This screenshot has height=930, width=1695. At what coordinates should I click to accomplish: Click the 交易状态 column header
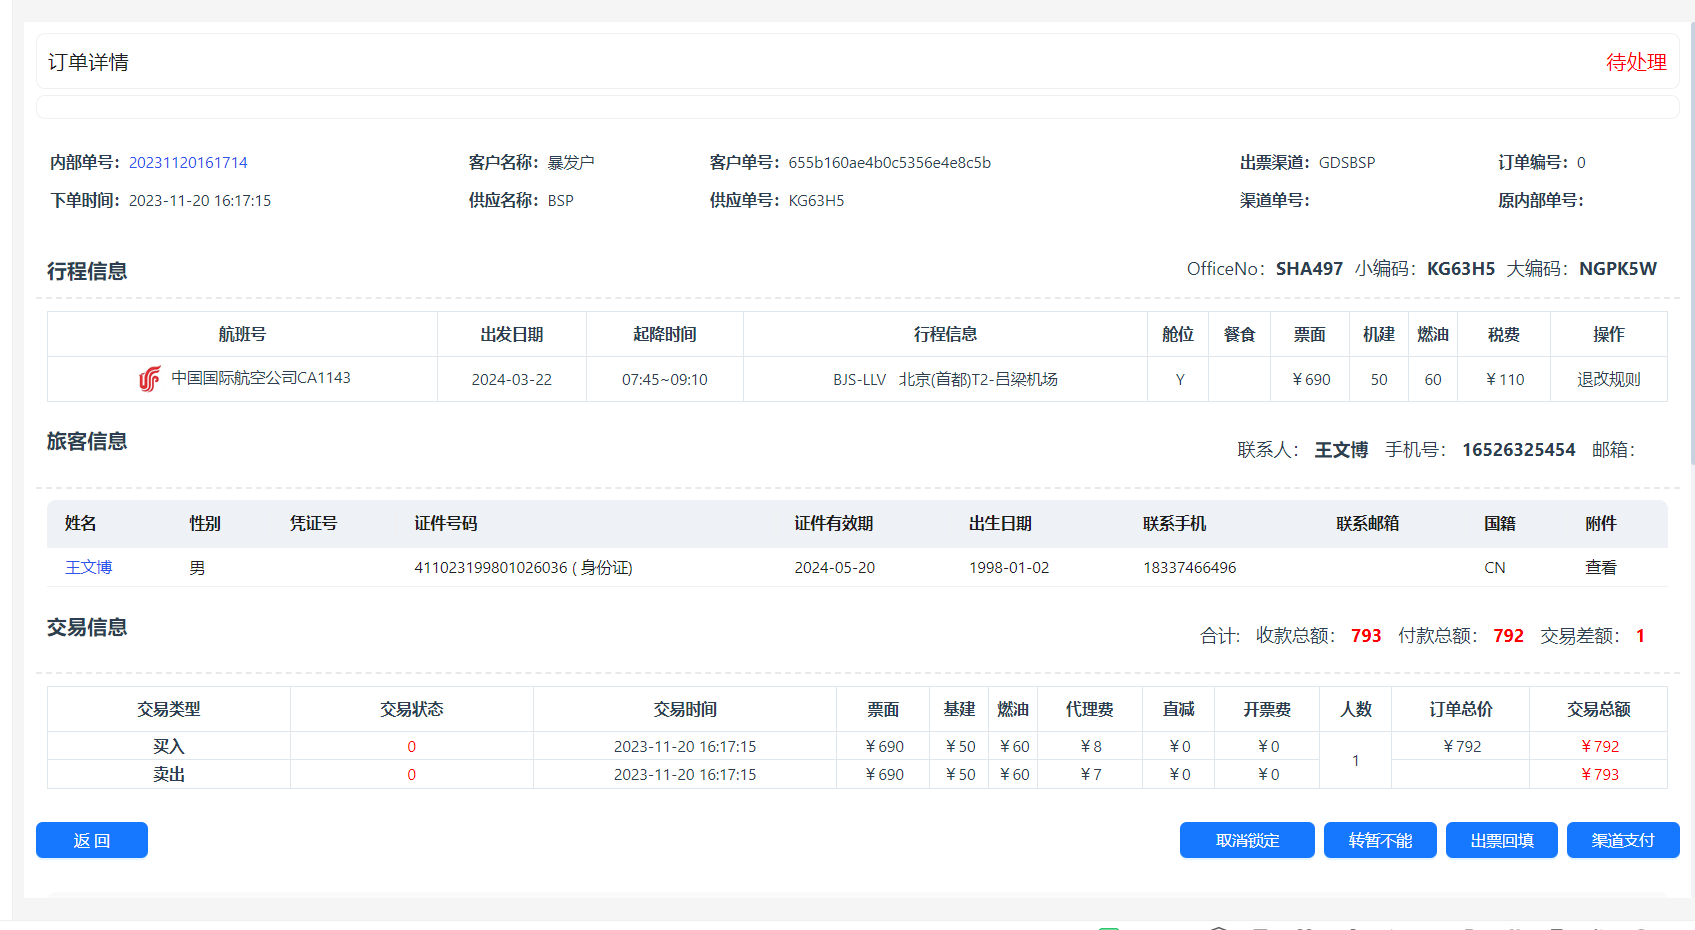(411, 709)
